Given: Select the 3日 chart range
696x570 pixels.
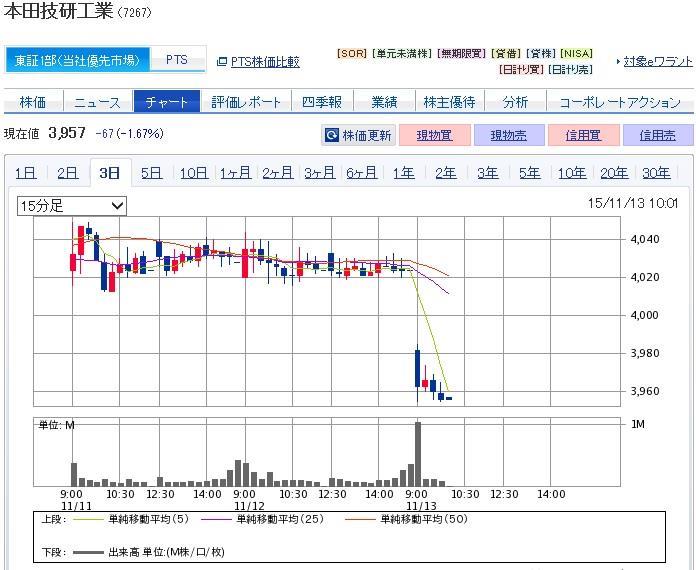Looking at the screenshot, I should (x=110, y=172).
